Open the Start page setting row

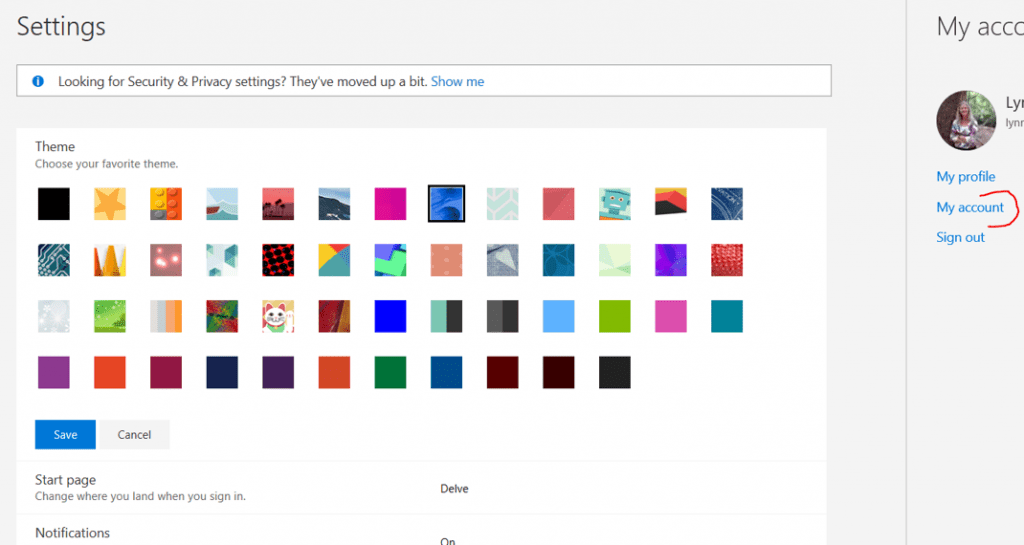coord(421,488)
